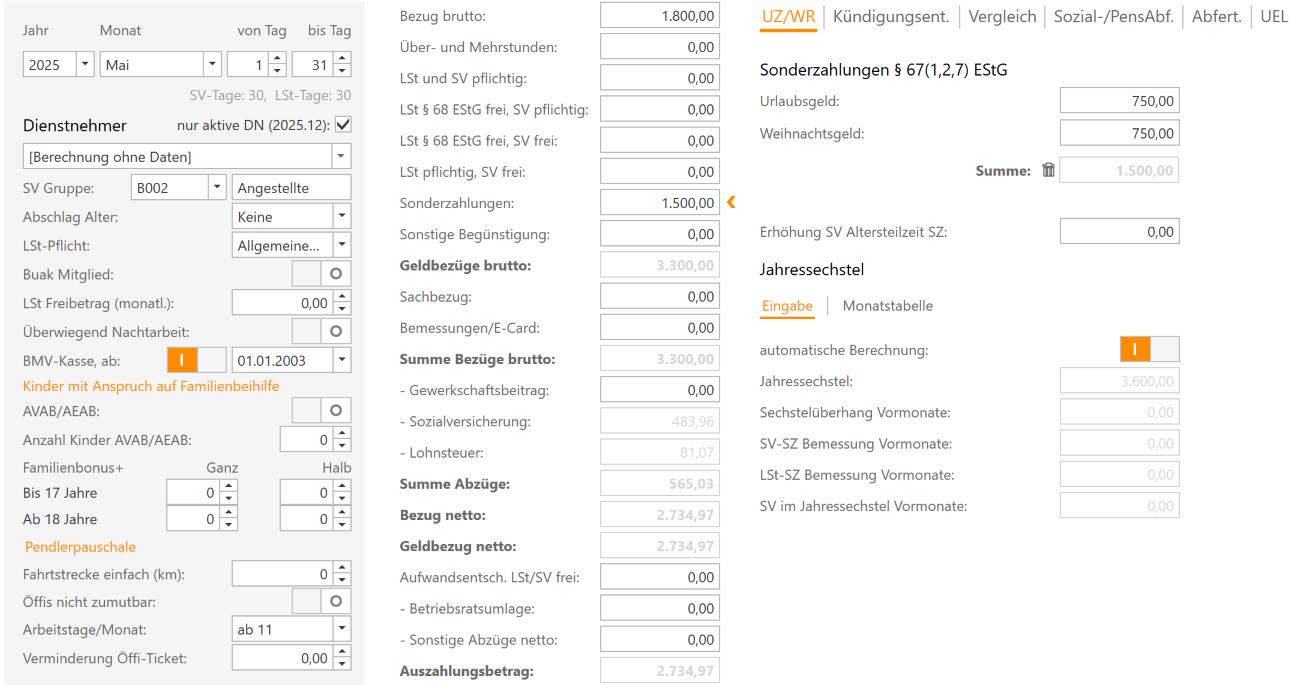Uncheck the nur aktive DN checkbox
Screen dimensions: 1291x685
click(342, 126)
